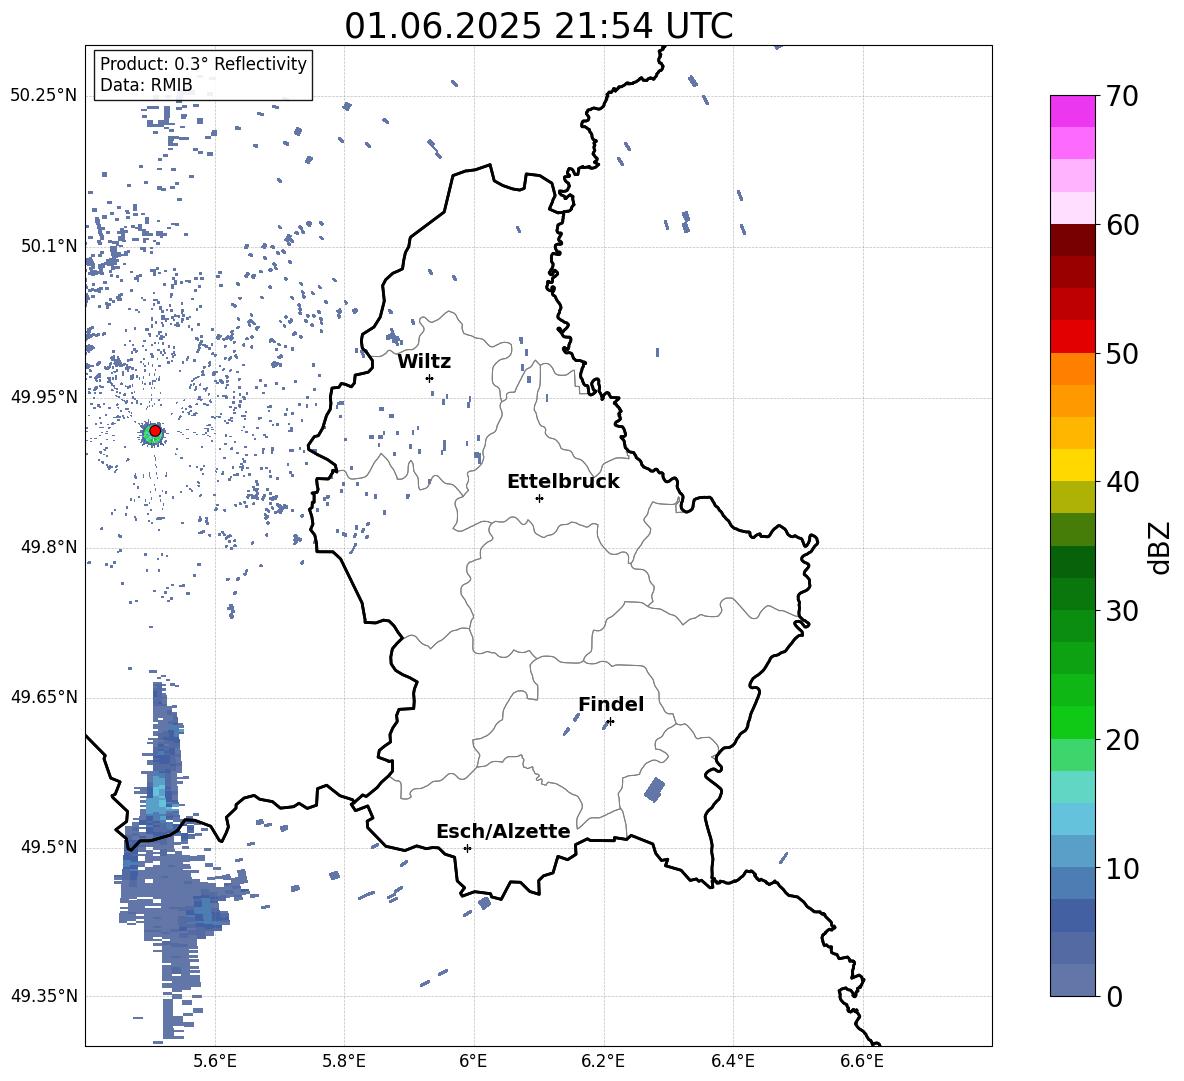Click the Esch/Alzette cross marker
Image resolution: width=1184 pixels, height=1081 pixels.
click(467, 848)
